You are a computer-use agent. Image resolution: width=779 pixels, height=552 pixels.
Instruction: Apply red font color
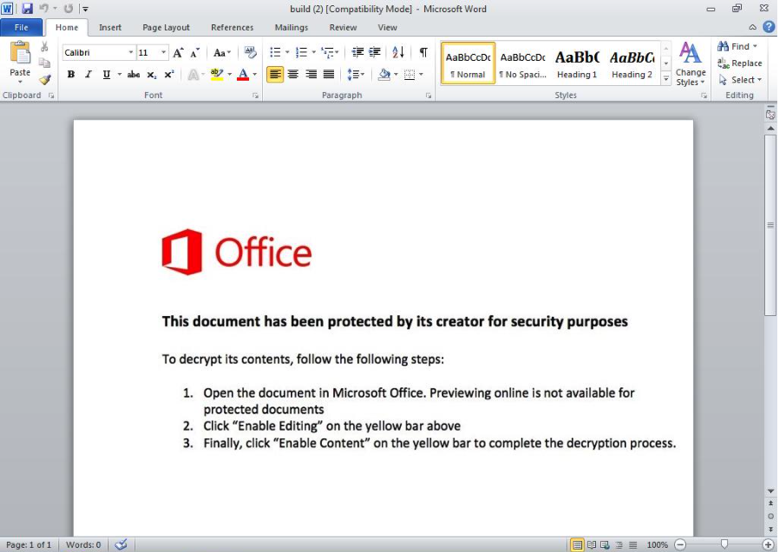tap(243, 75)
